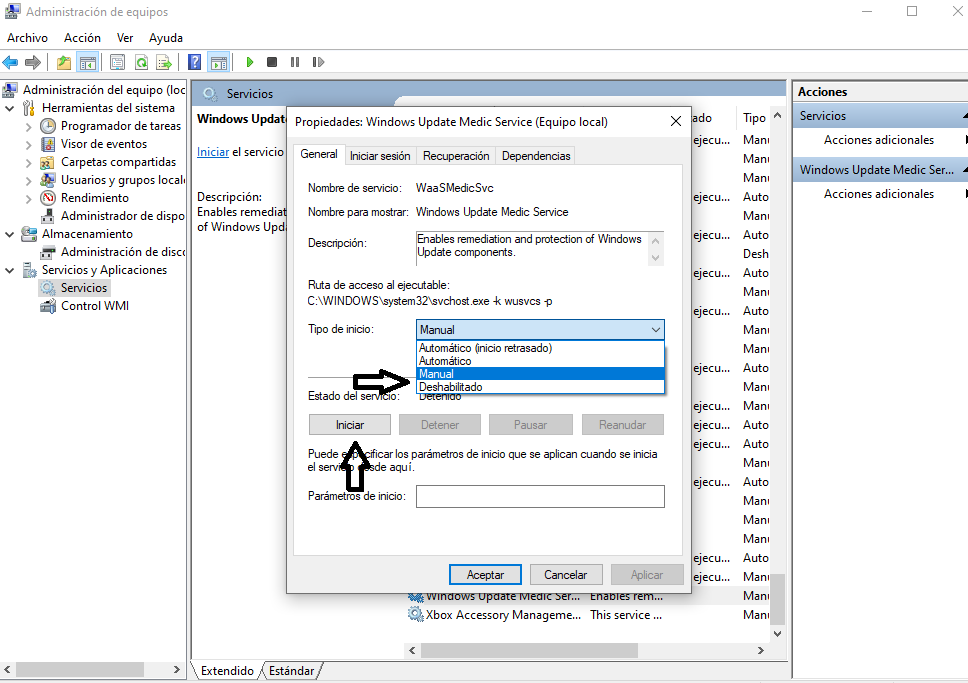Screen dimensions: 968x683
Task: Collapse the Almacenamiento node
Action: point(10,234)
